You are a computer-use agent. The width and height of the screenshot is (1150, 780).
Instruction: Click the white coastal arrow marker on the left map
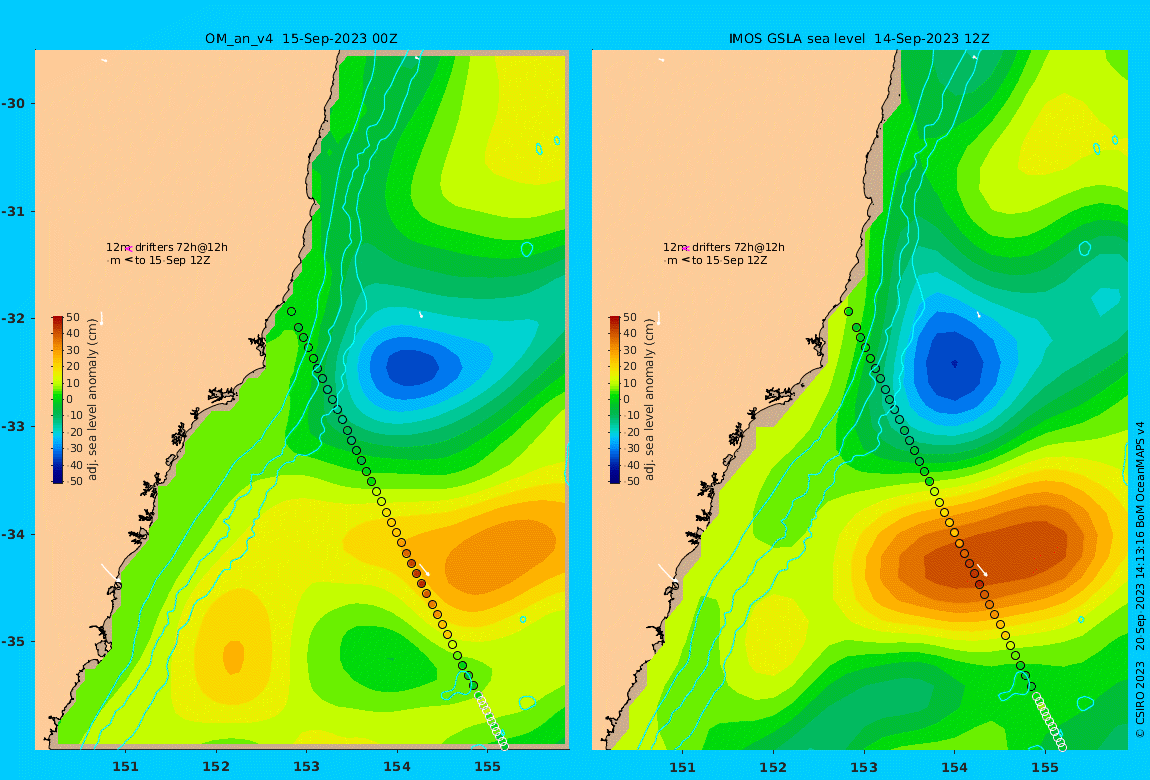coord(111,574)
